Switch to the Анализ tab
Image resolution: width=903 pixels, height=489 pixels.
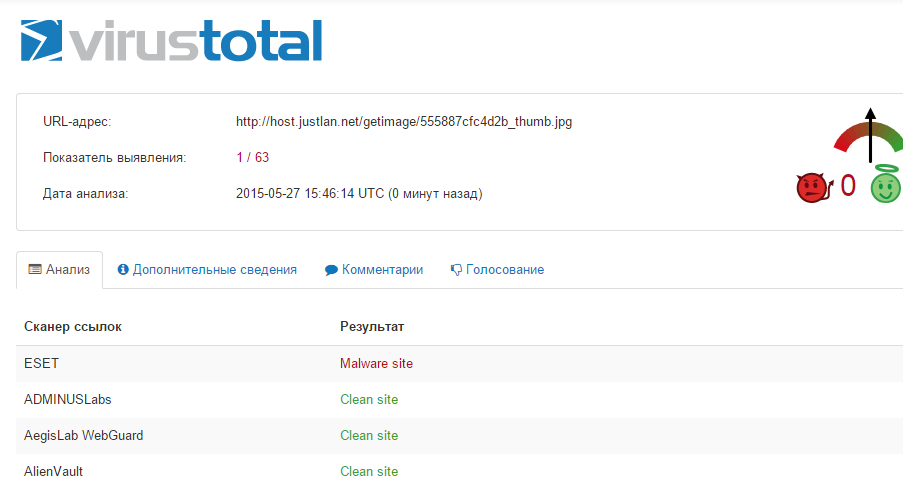[x=59, y=270]
